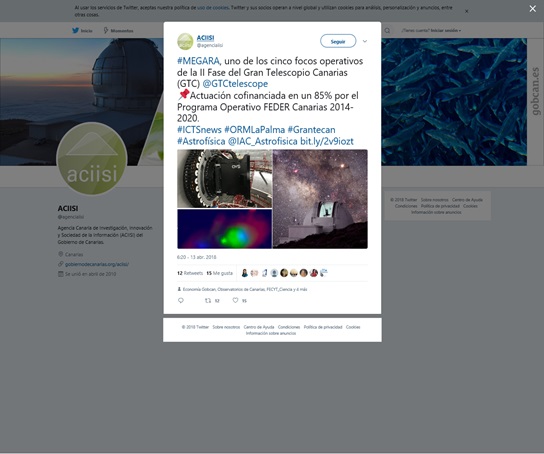Like the tweet with heart icon
The width and height of the screenshot is (544, 454).
point(235,300)
